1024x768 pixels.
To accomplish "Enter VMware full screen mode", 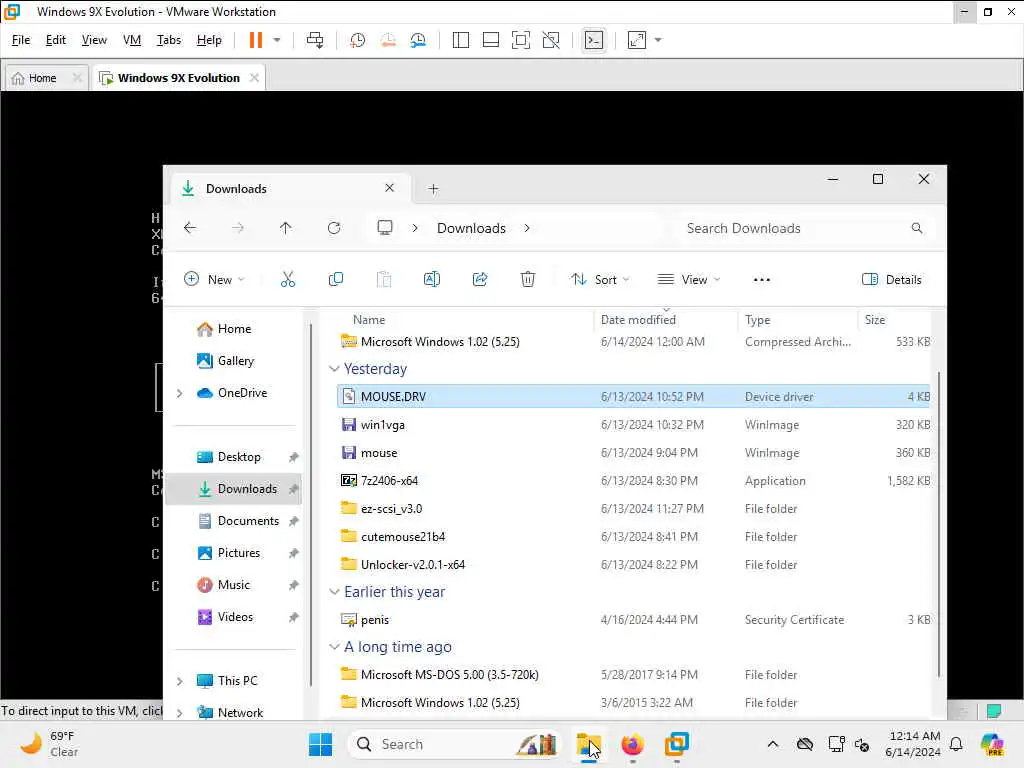I will pos(520,40).
